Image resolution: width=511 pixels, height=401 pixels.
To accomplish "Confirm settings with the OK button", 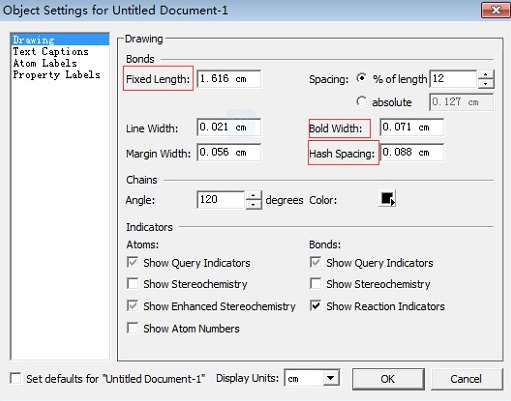I will [x=388, y=379].
